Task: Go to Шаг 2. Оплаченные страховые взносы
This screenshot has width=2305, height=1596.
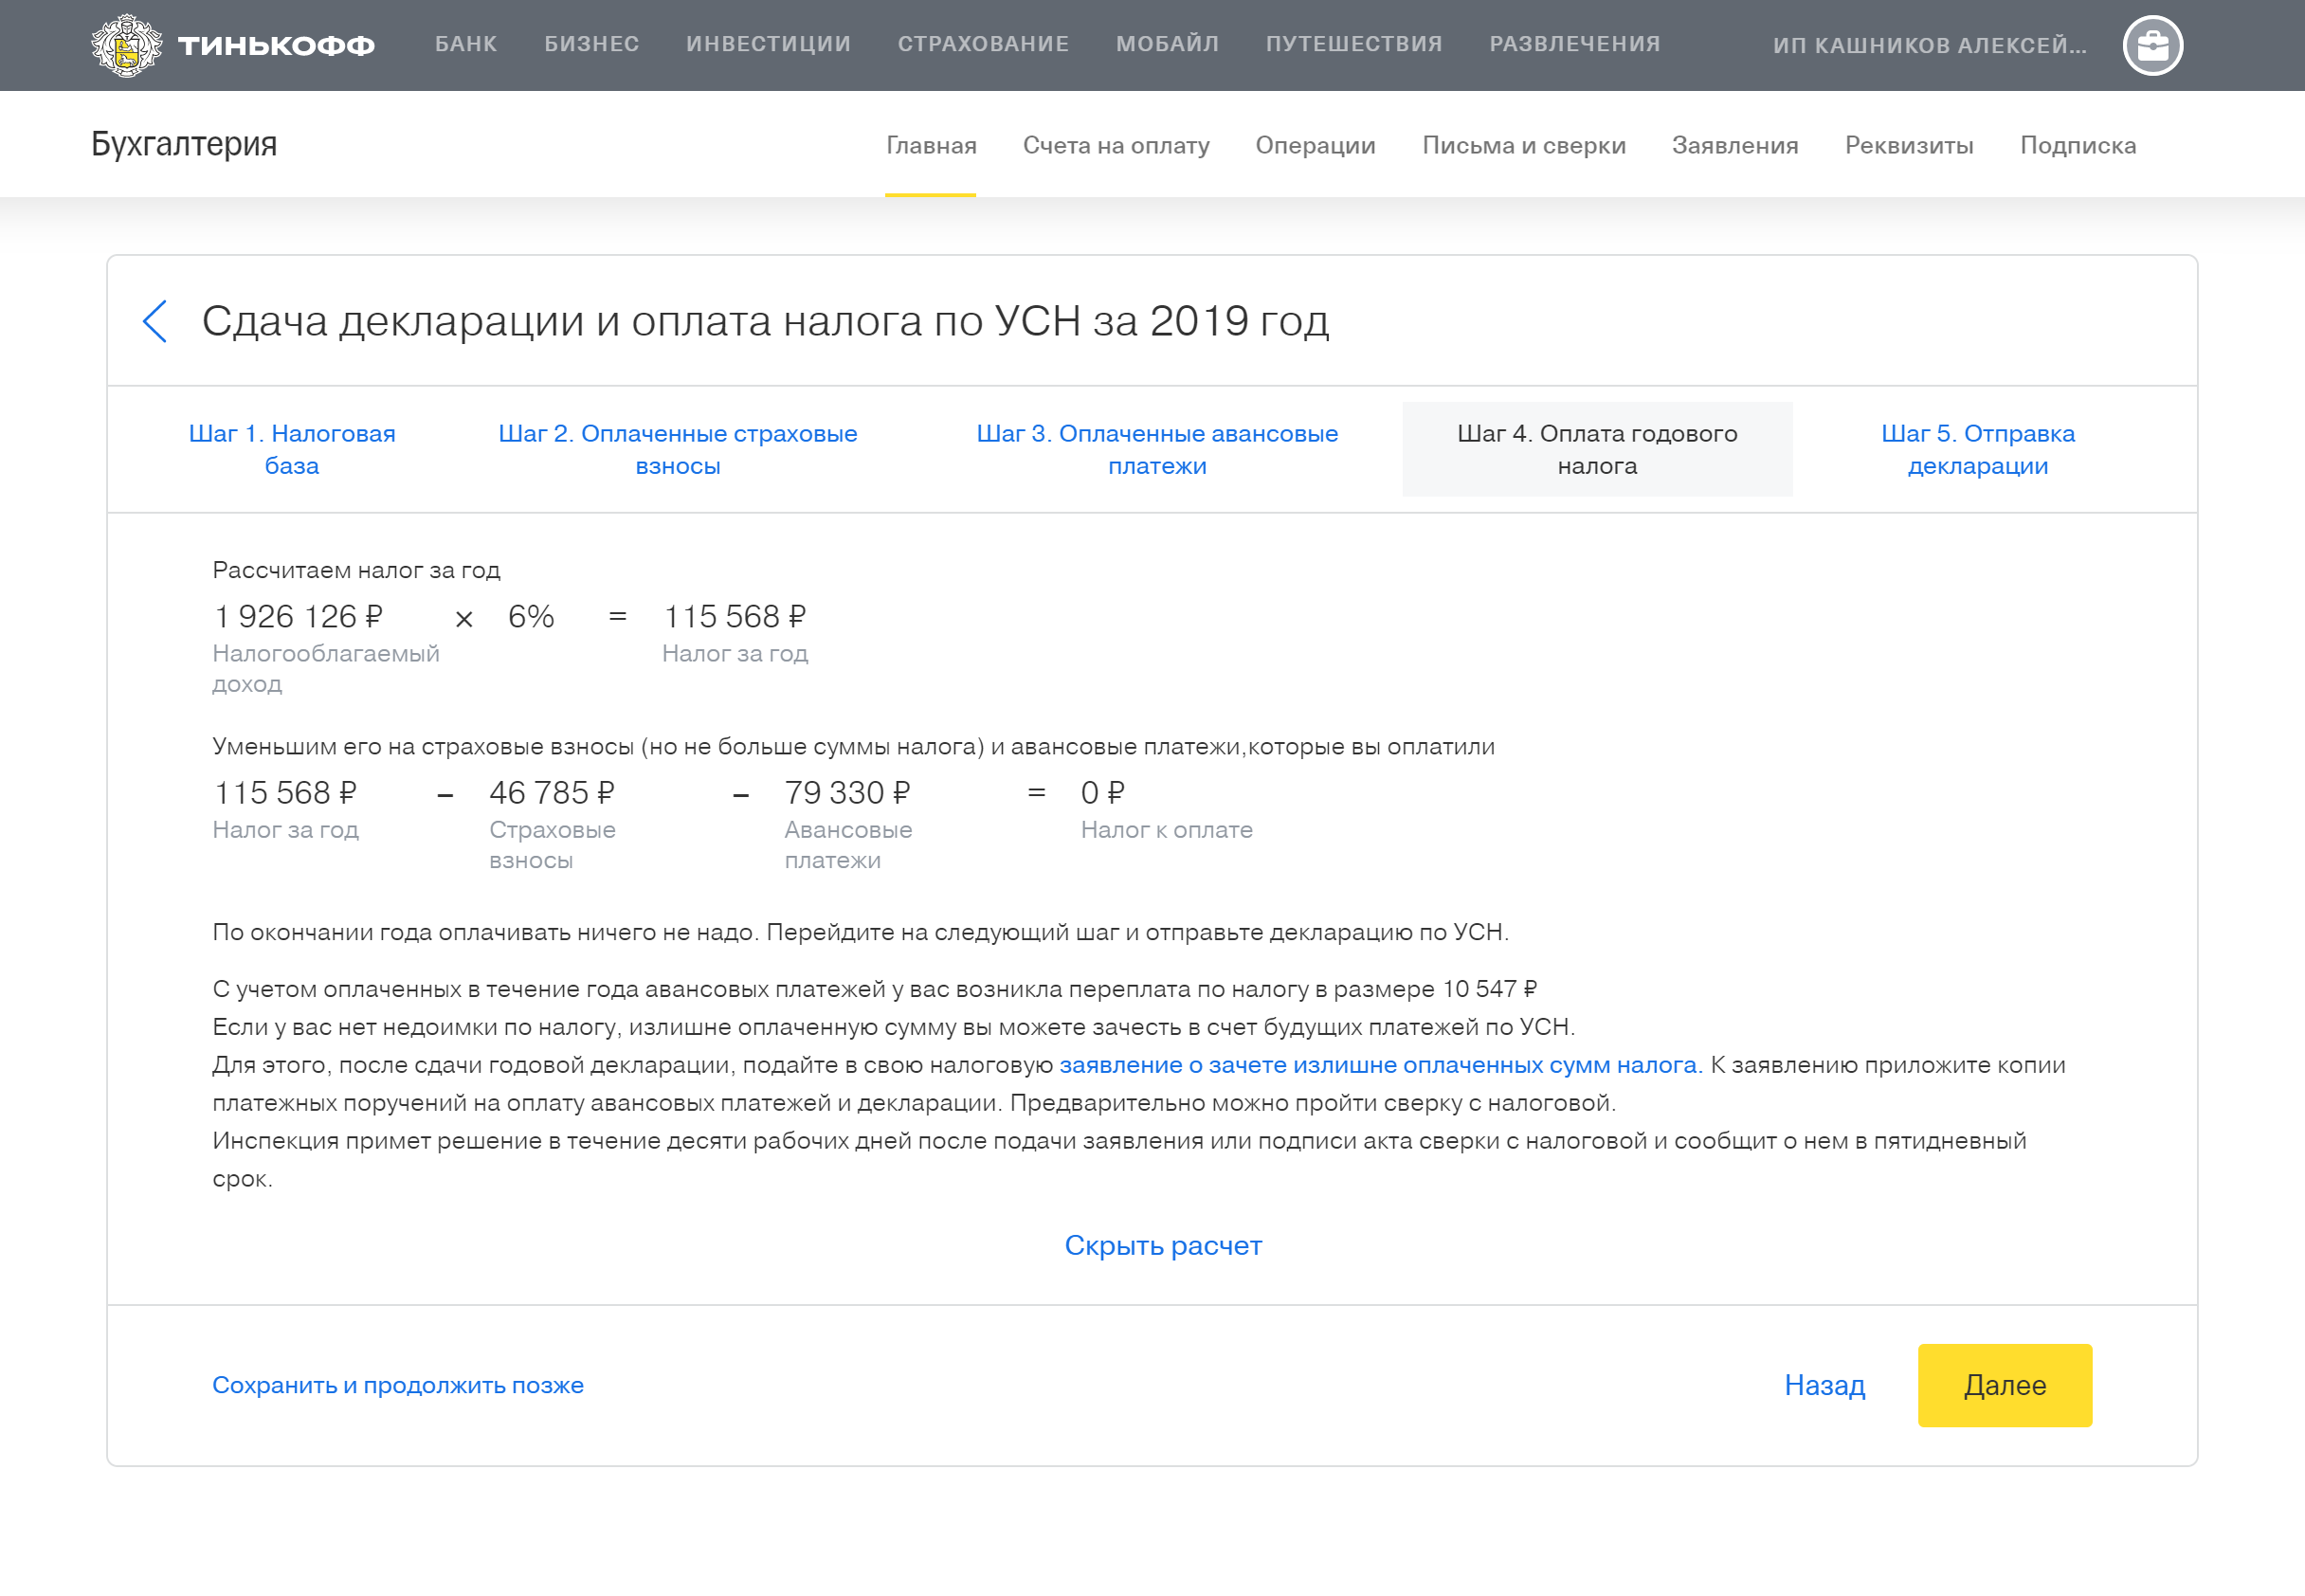Action: coord(678,449)
